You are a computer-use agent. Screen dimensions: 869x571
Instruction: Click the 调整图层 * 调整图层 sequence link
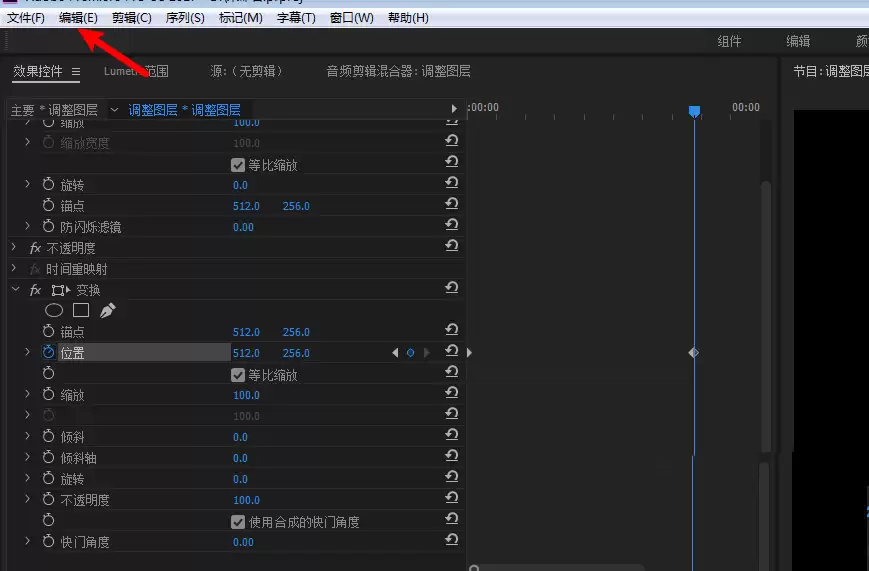(x=185, y=110)
